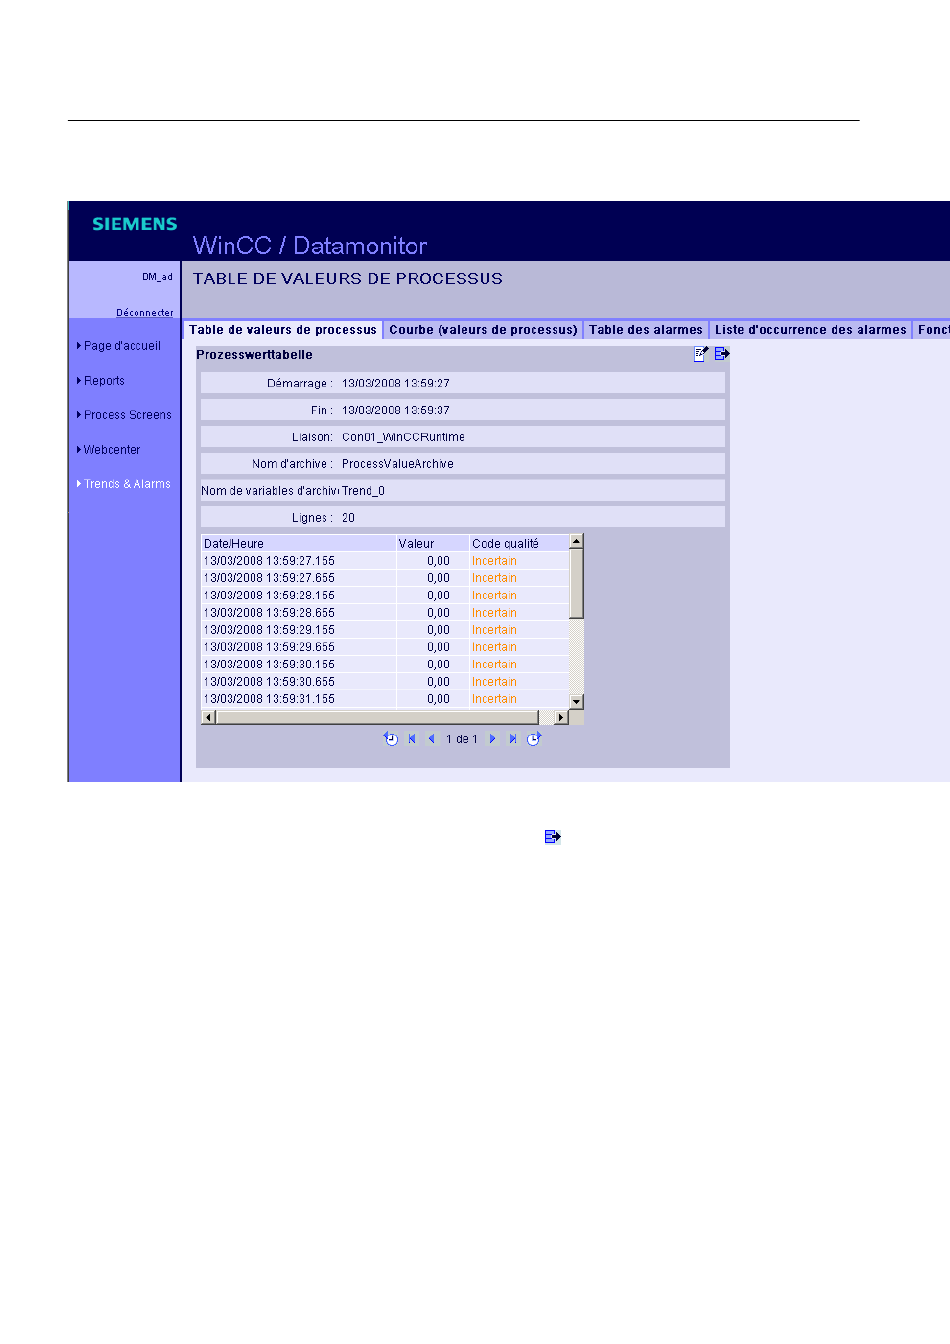Go to the last page of results
The image size is (950, 1344).
click(x=513, y=739)
